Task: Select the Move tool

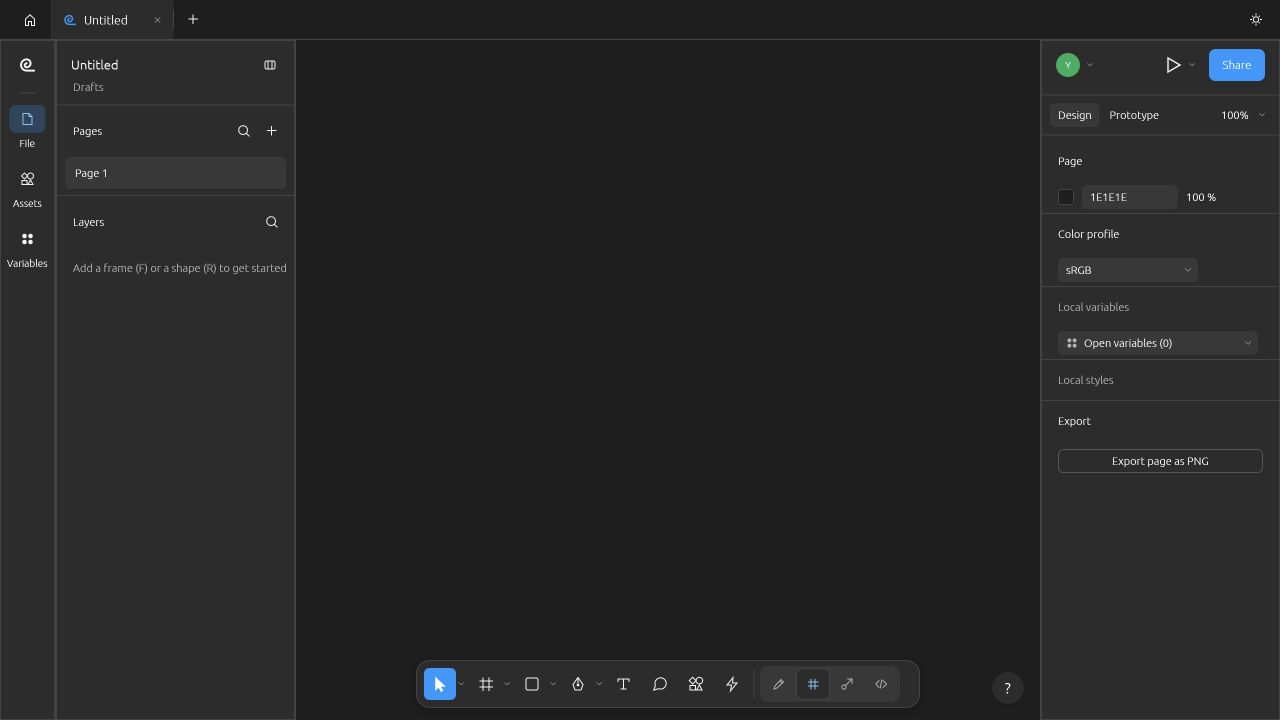Action: click(440, 684)
